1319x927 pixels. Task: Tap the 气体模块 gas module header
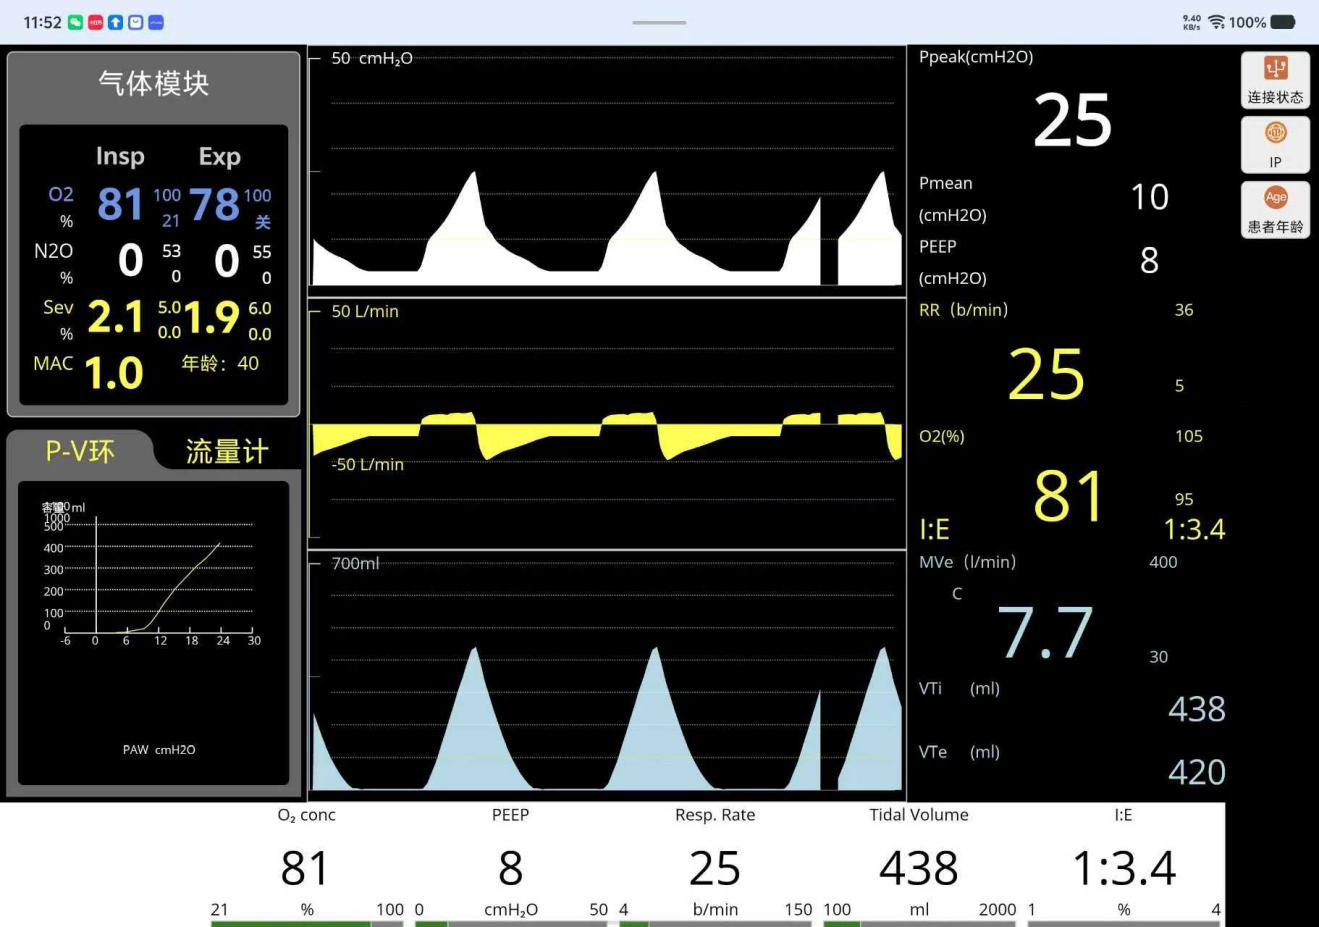[x=154, y=83]
